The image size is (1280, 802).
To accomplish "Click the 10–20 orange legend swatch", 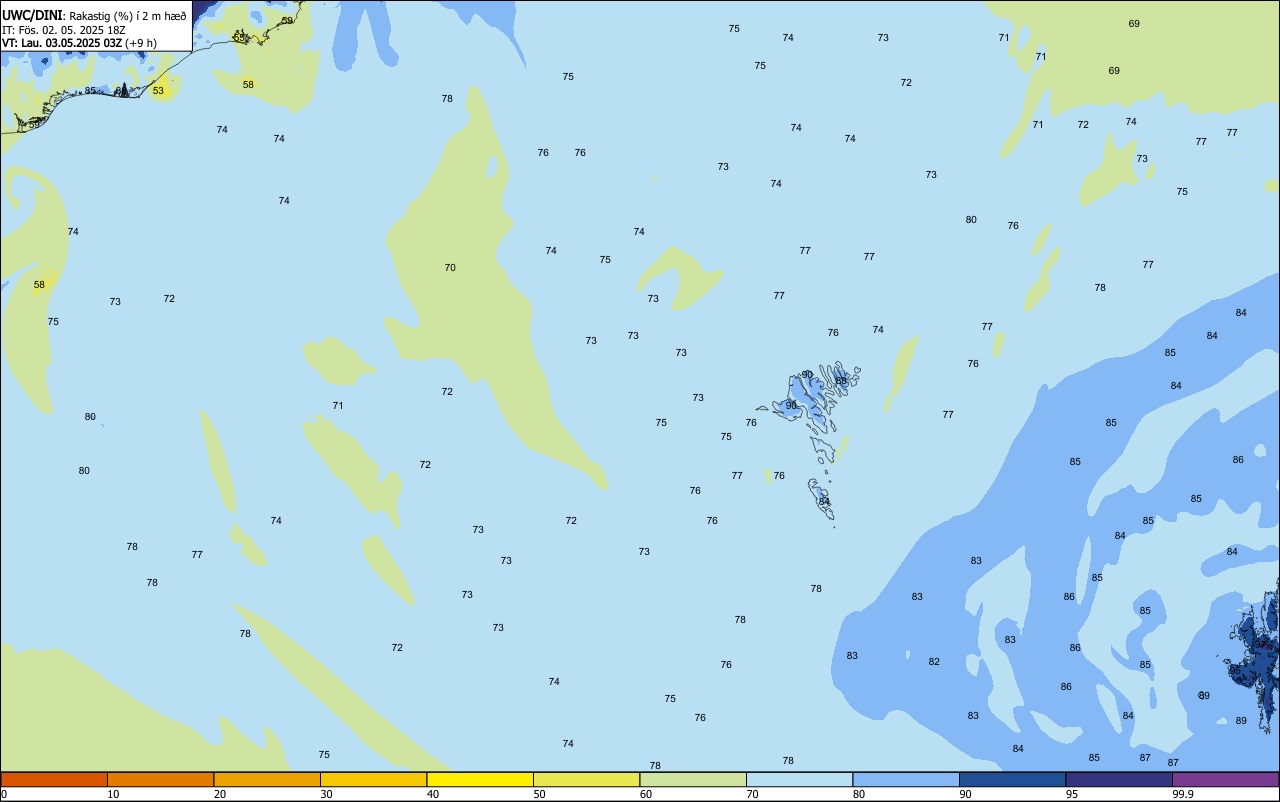I will [x=160, y=779].
